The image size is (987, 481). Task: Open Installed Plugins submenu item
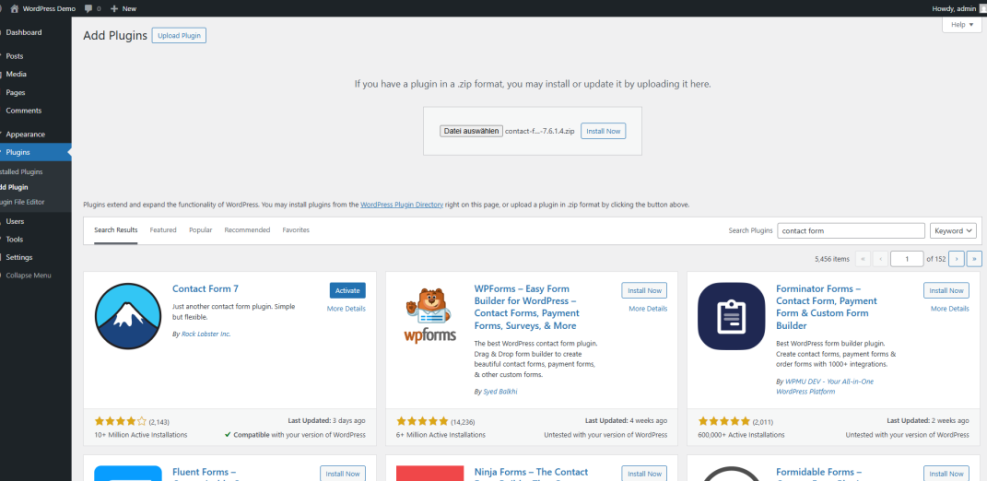(21, 172)
